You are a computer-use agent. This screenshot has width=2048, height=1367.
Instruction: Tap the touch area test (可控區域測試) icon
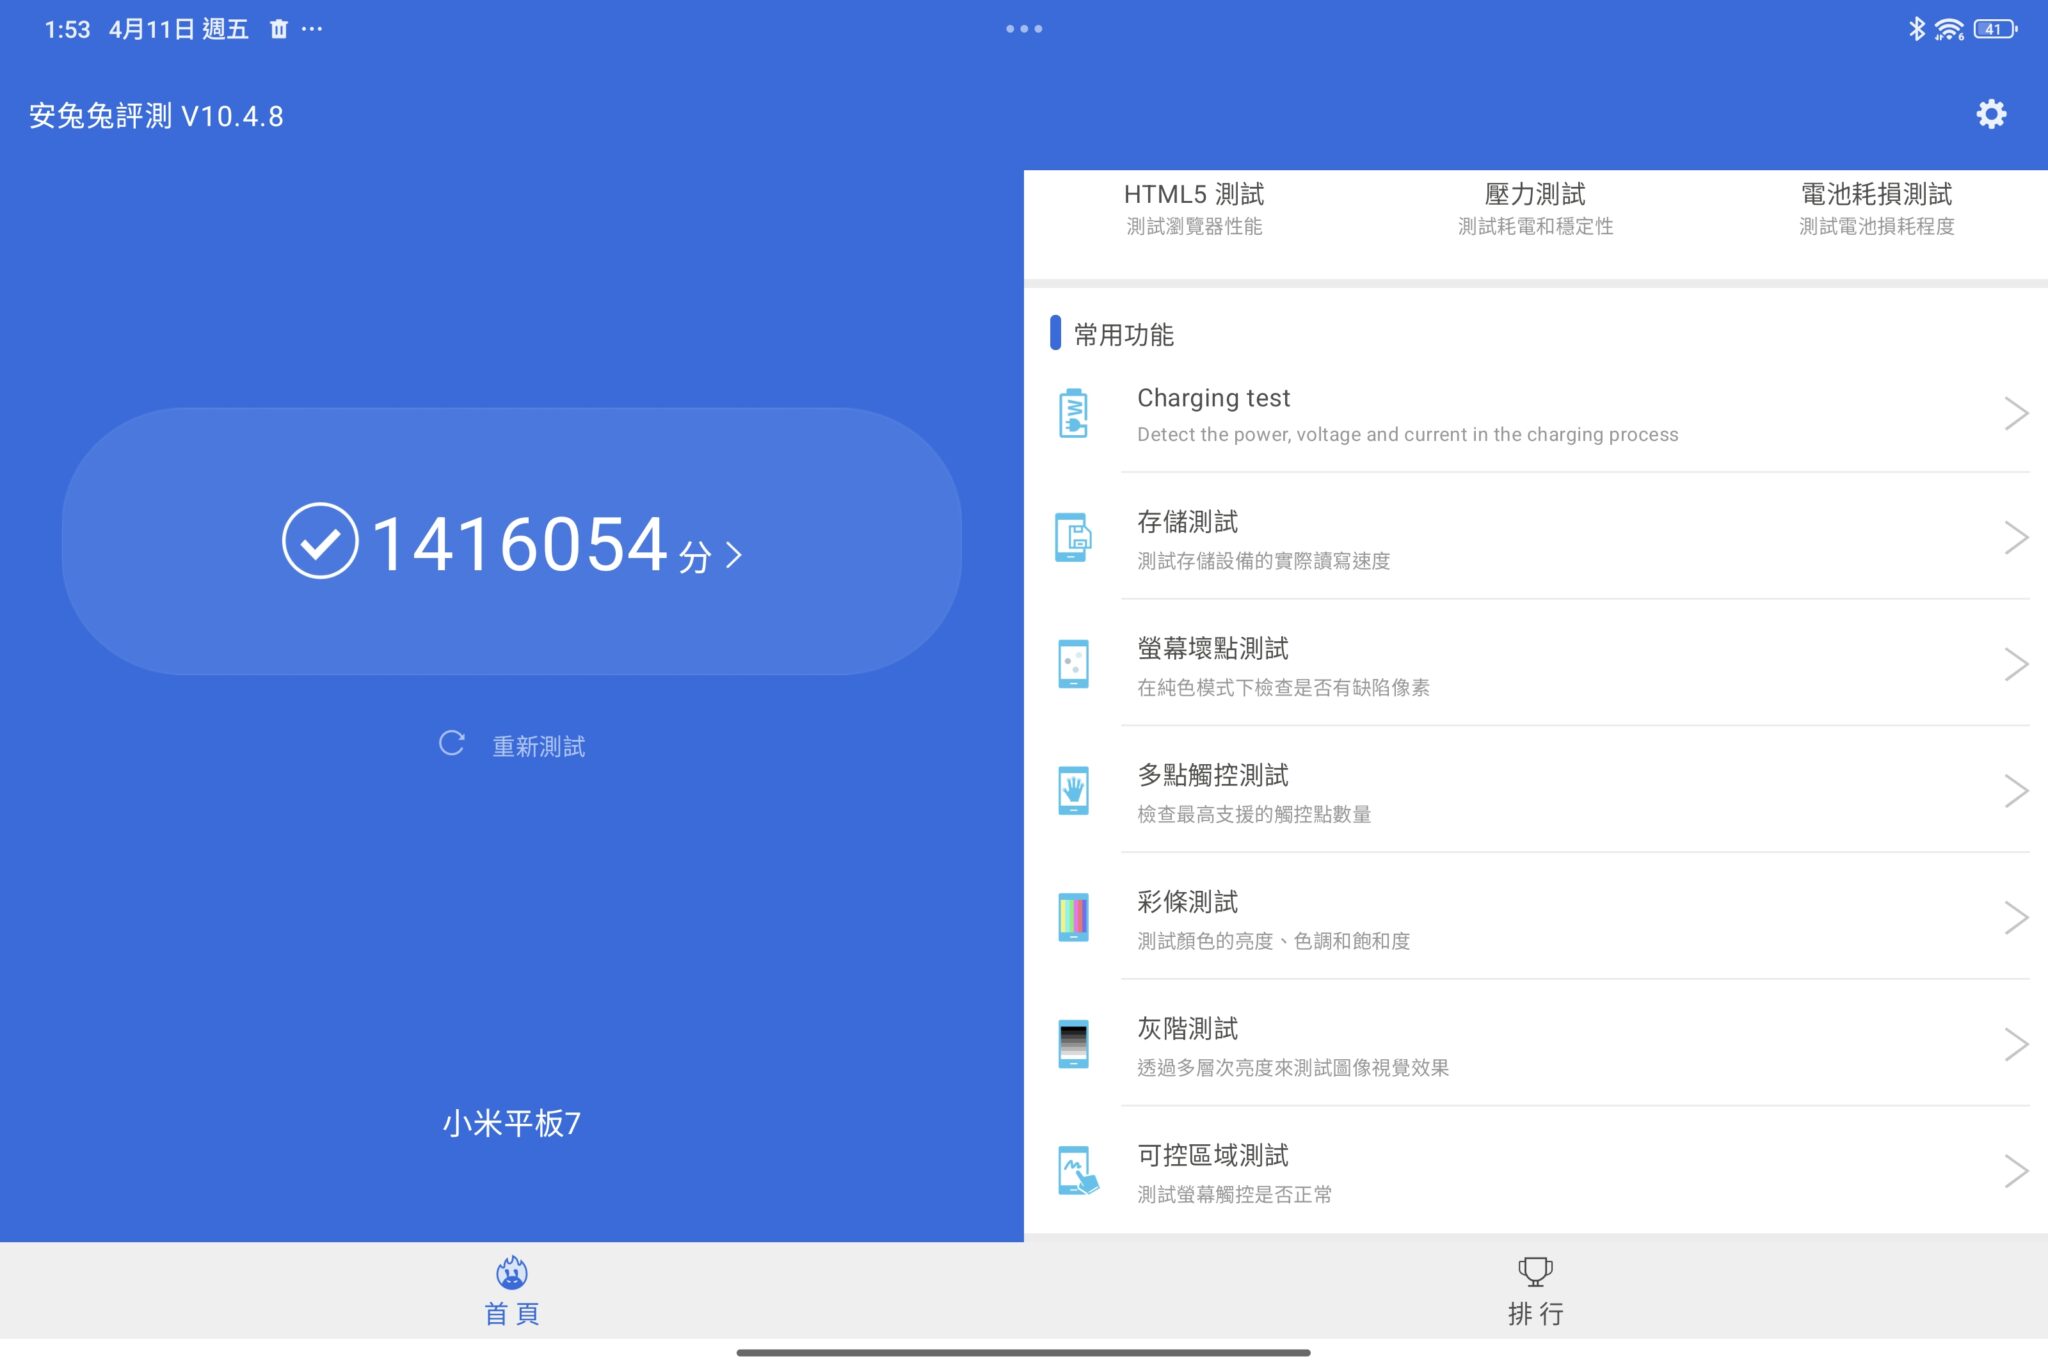[x=1076, y=1171]
